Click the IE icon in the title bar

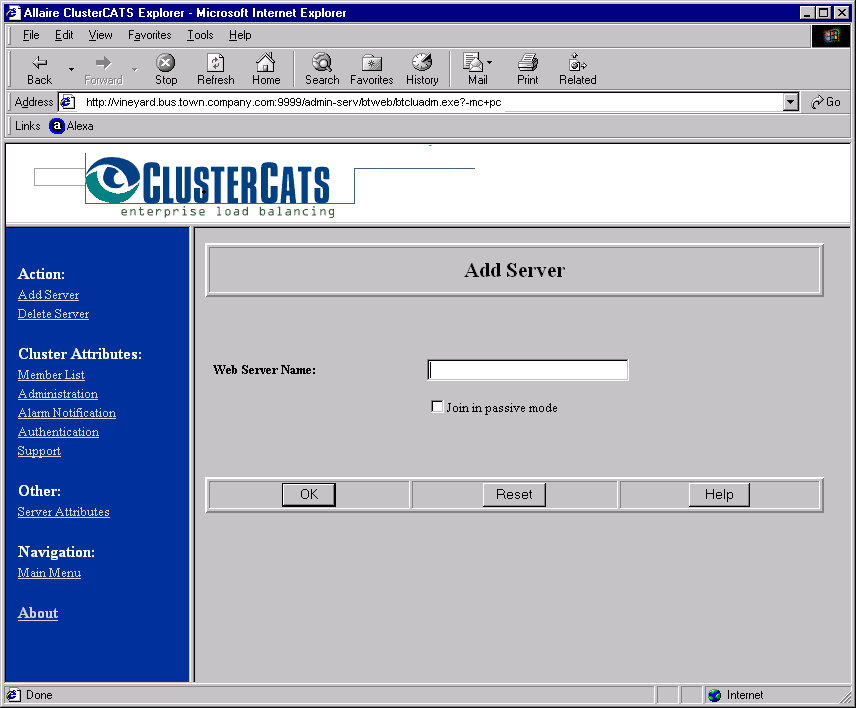coord(13,13)
